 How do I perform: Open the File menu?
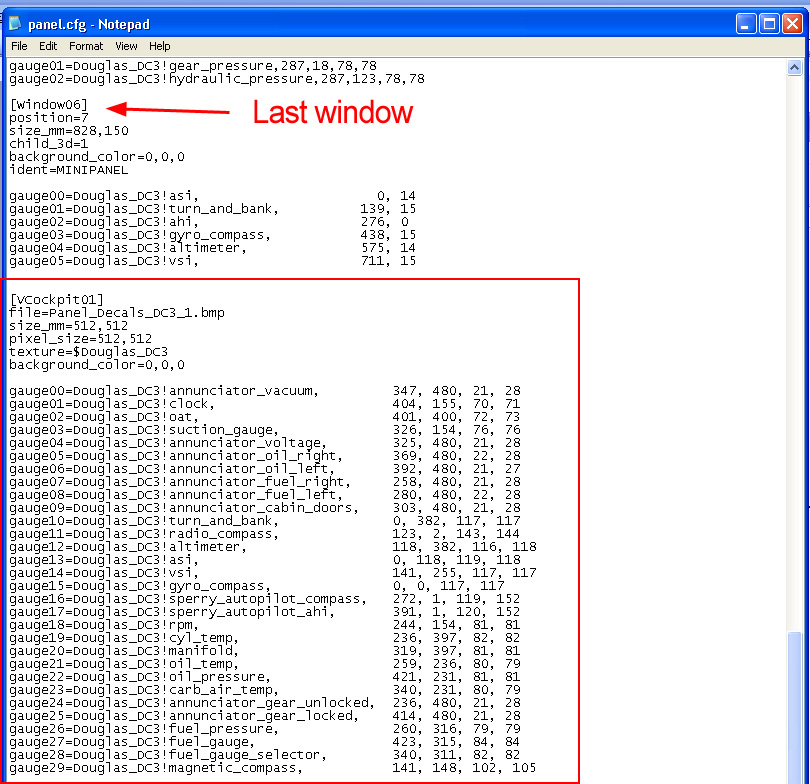coord(19,46)
